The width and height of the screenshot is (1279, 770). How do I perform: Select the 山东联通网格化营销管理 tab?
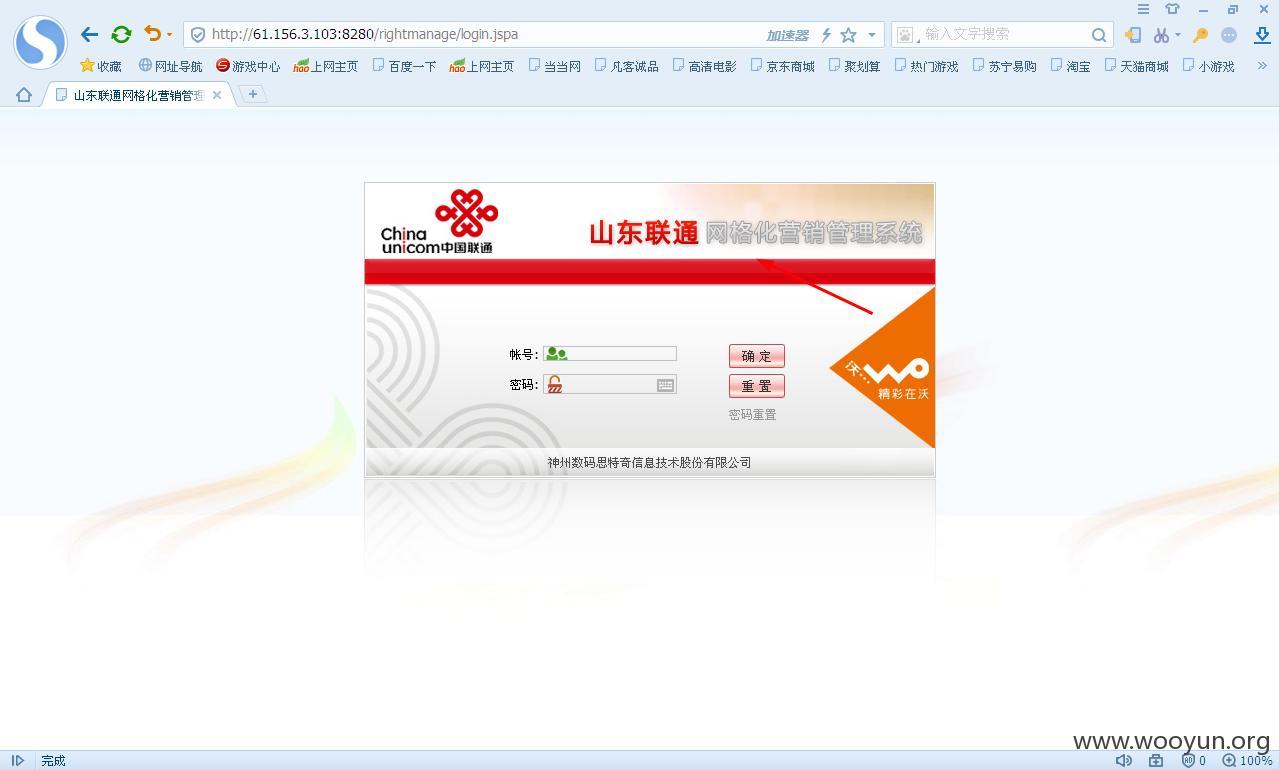coord(138,95)
